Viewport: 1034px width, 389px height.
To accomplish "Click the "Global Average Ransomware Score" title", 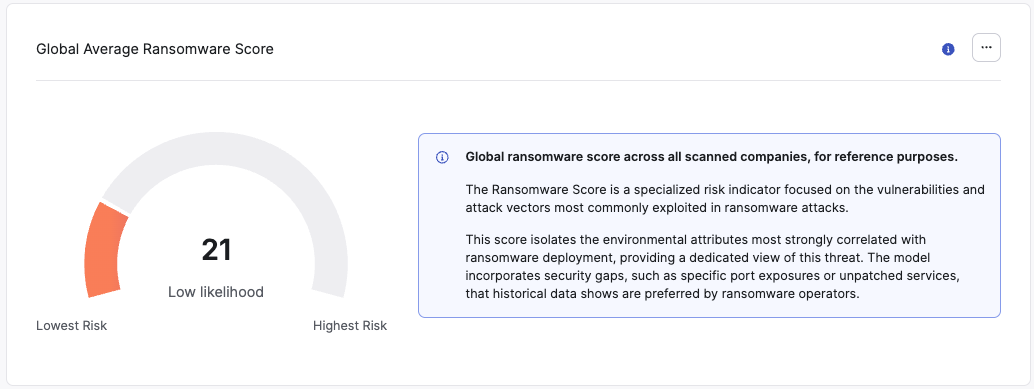I will coord(155,49).
